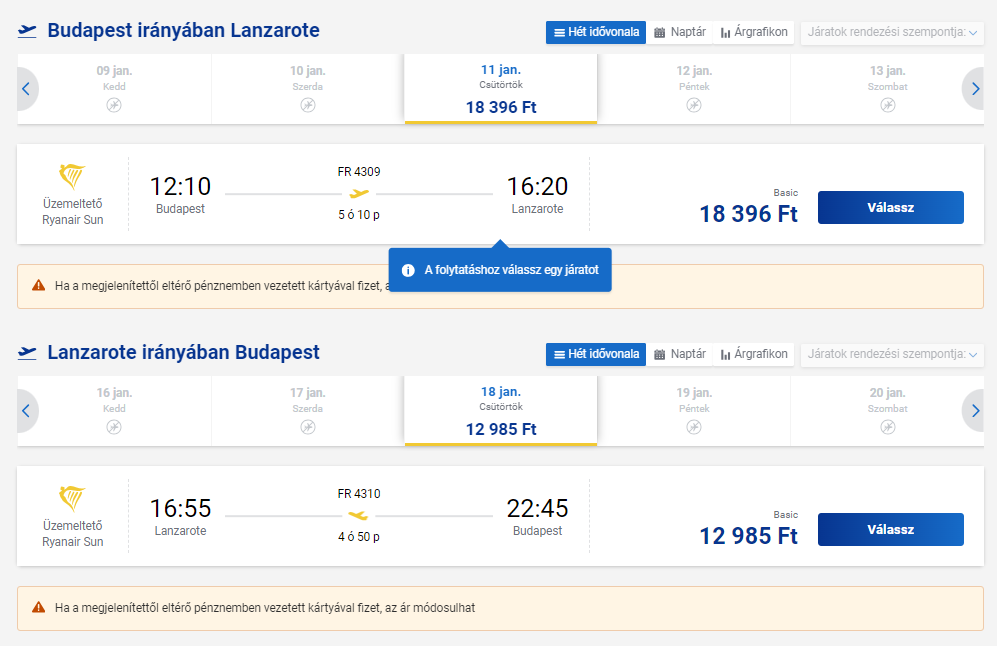The width and height of the screenshot is (997, 646).
Task: Click the 12 jan. Péntek date cell
Action: (x=693, y=88)
